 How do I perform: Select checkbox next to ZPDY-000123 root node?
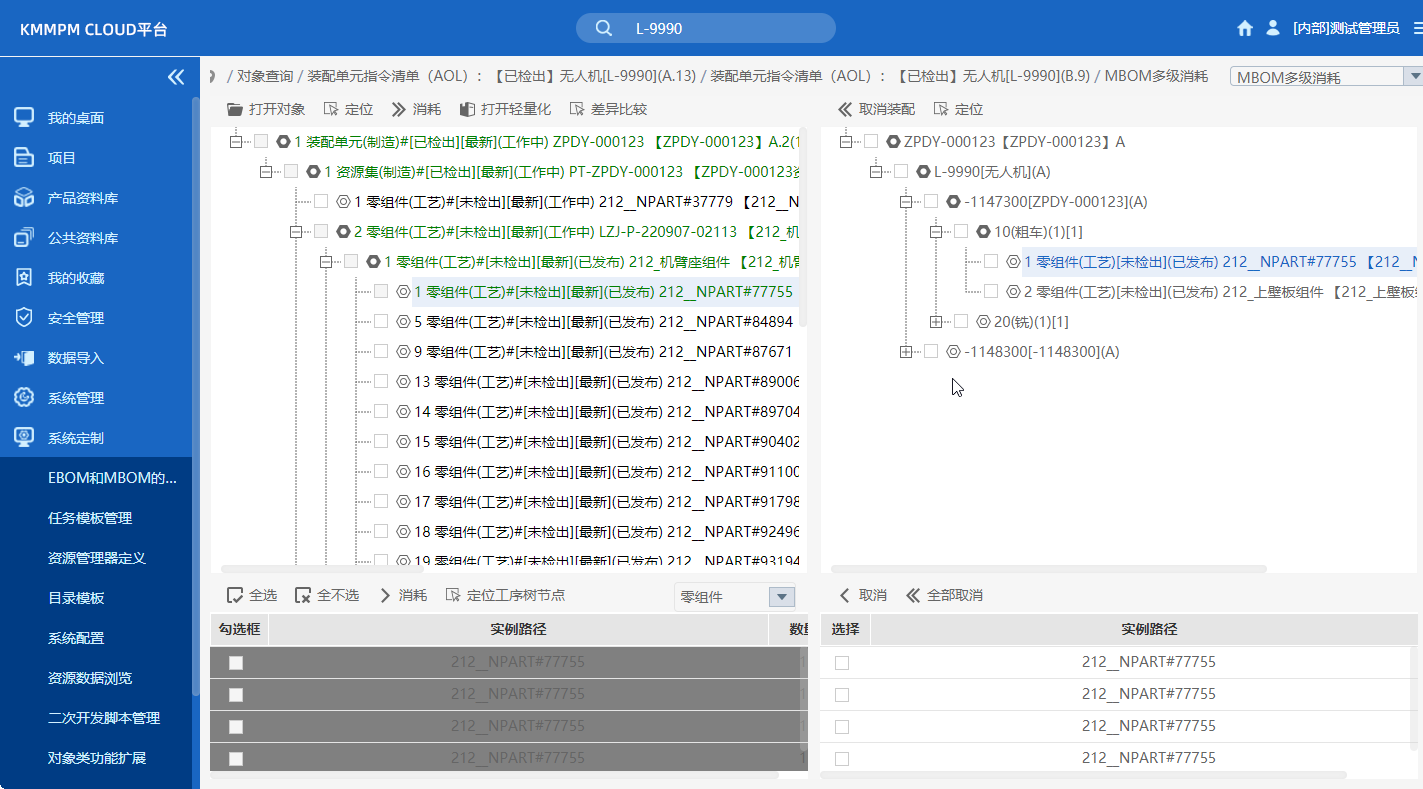coord(871,141)
